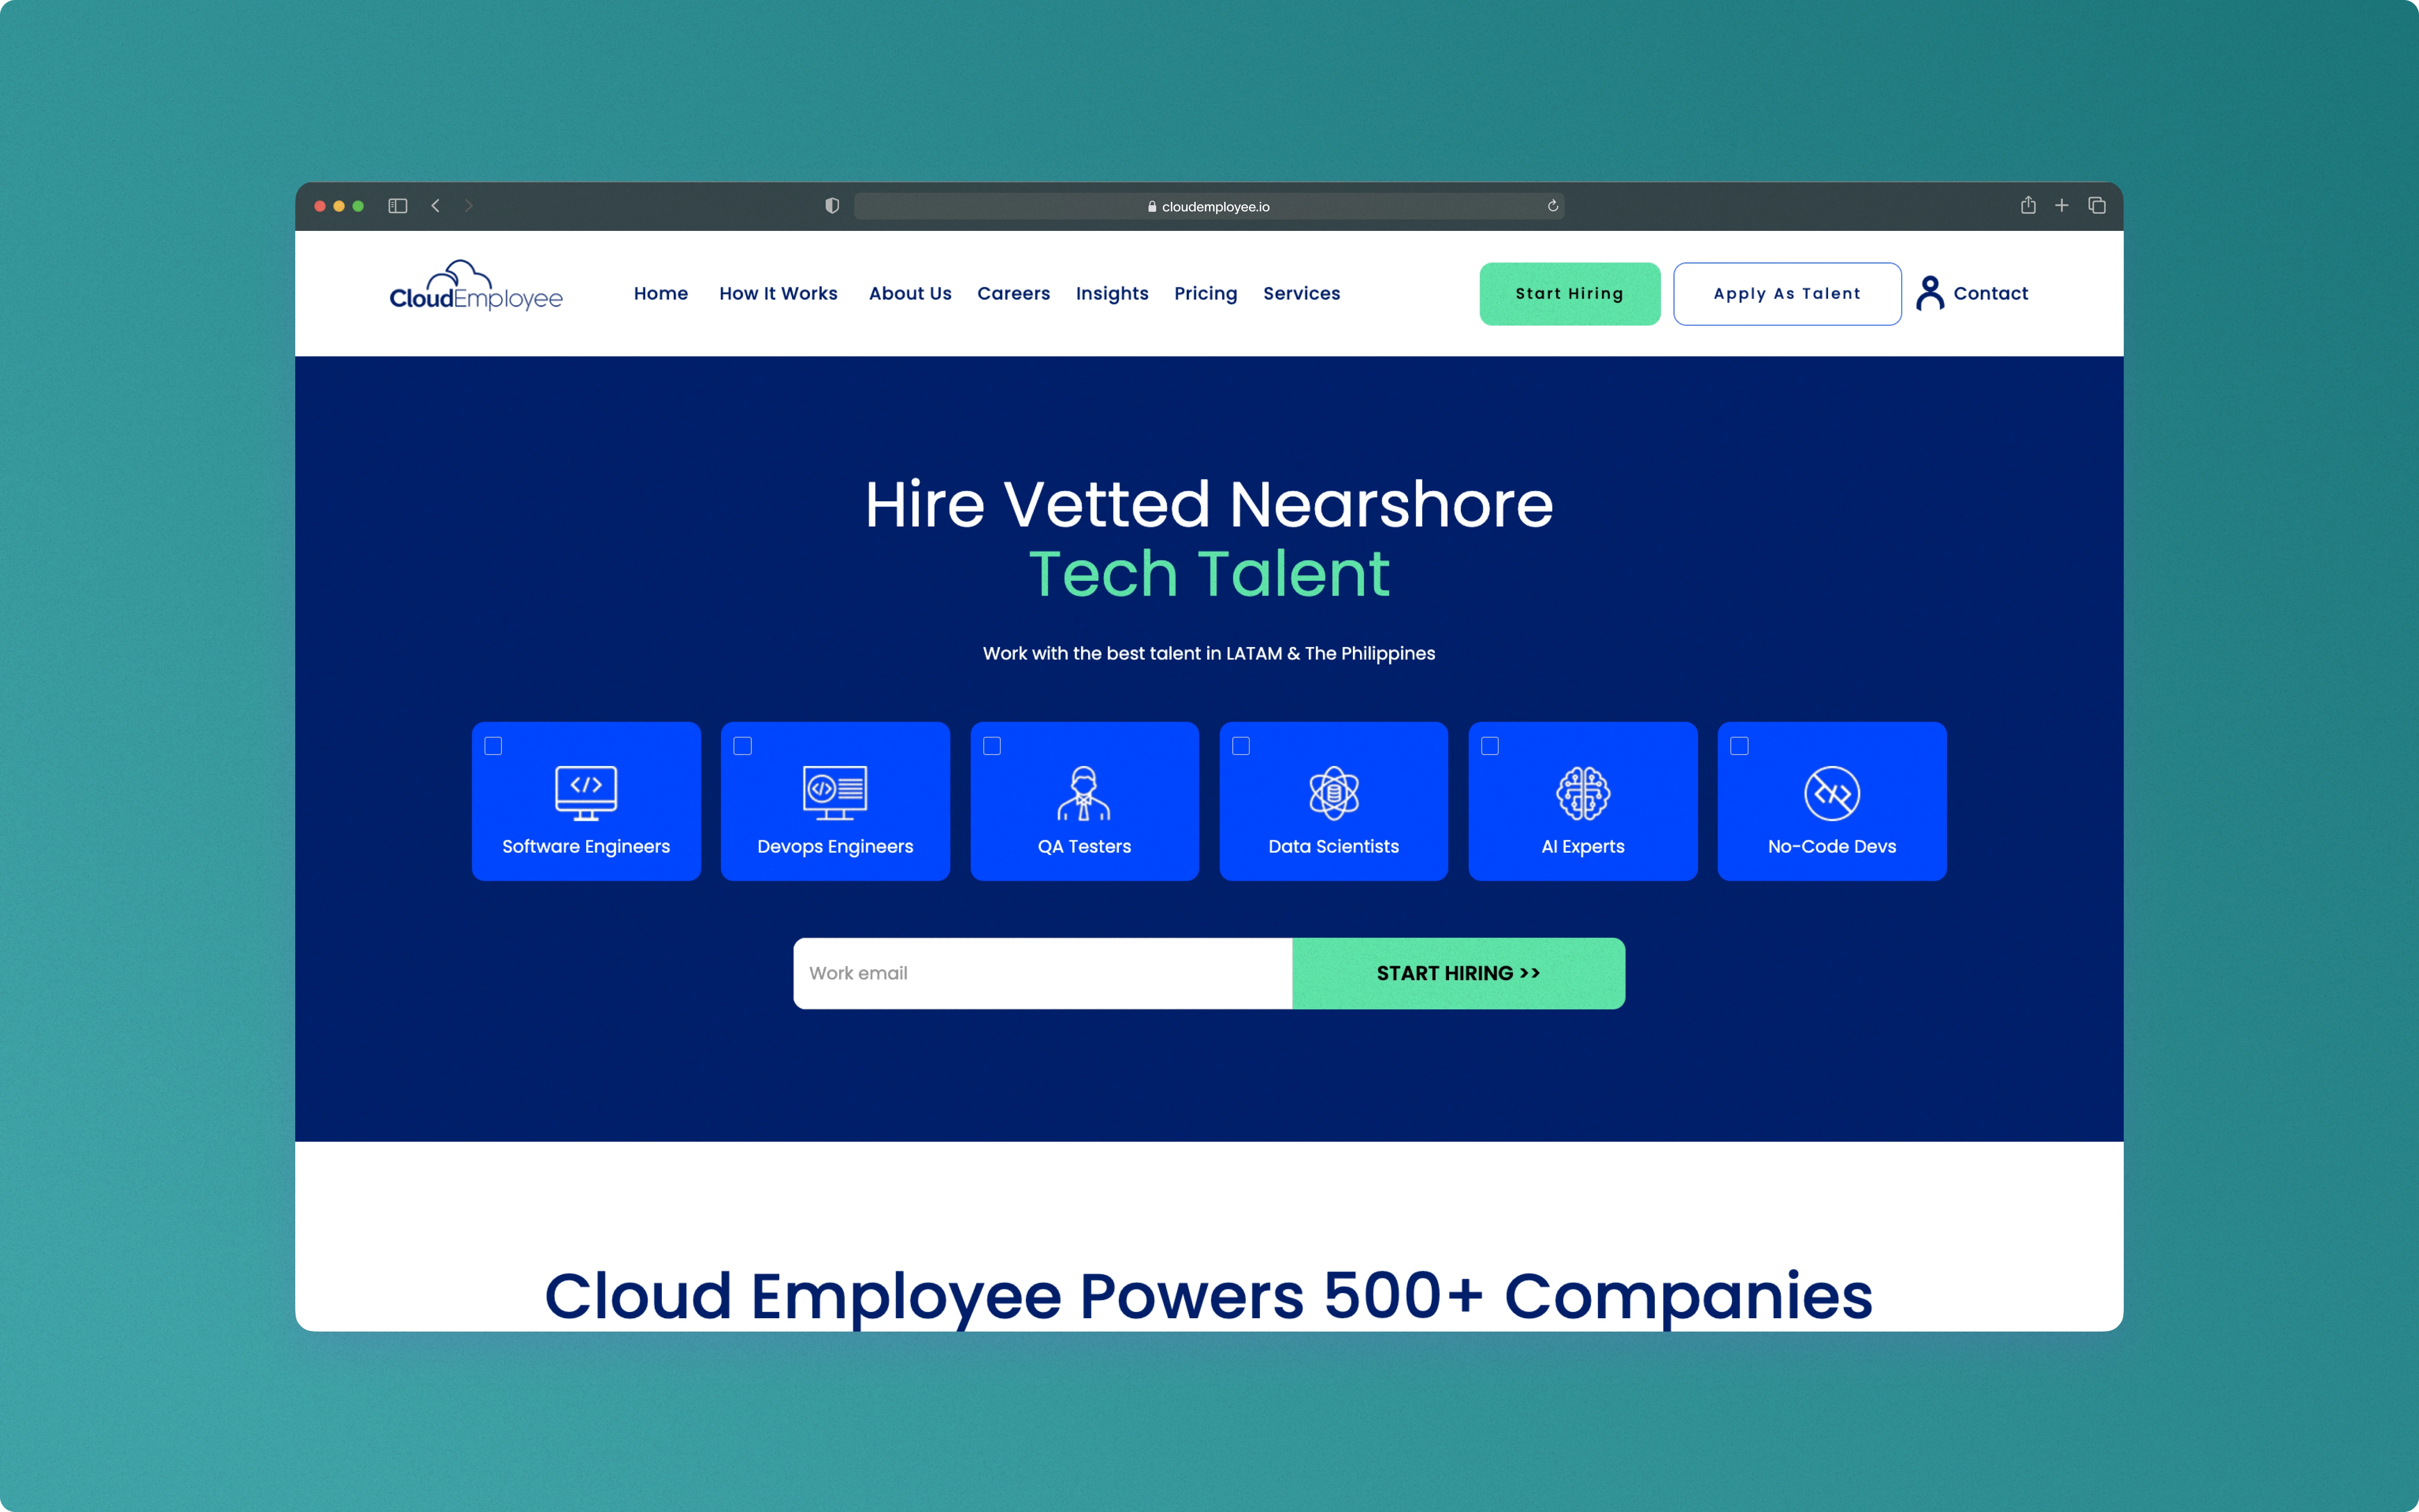Reload the page with the refresh icon

[1553, 206]
